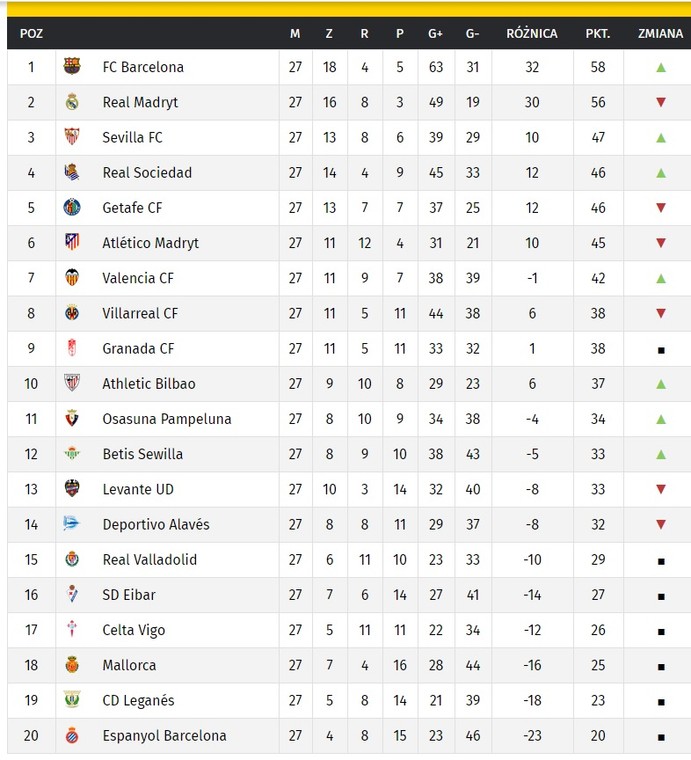Click red down arrow in Real Madryt row
The width and height of the screenshot is (691, 760).
pos(660,102)
